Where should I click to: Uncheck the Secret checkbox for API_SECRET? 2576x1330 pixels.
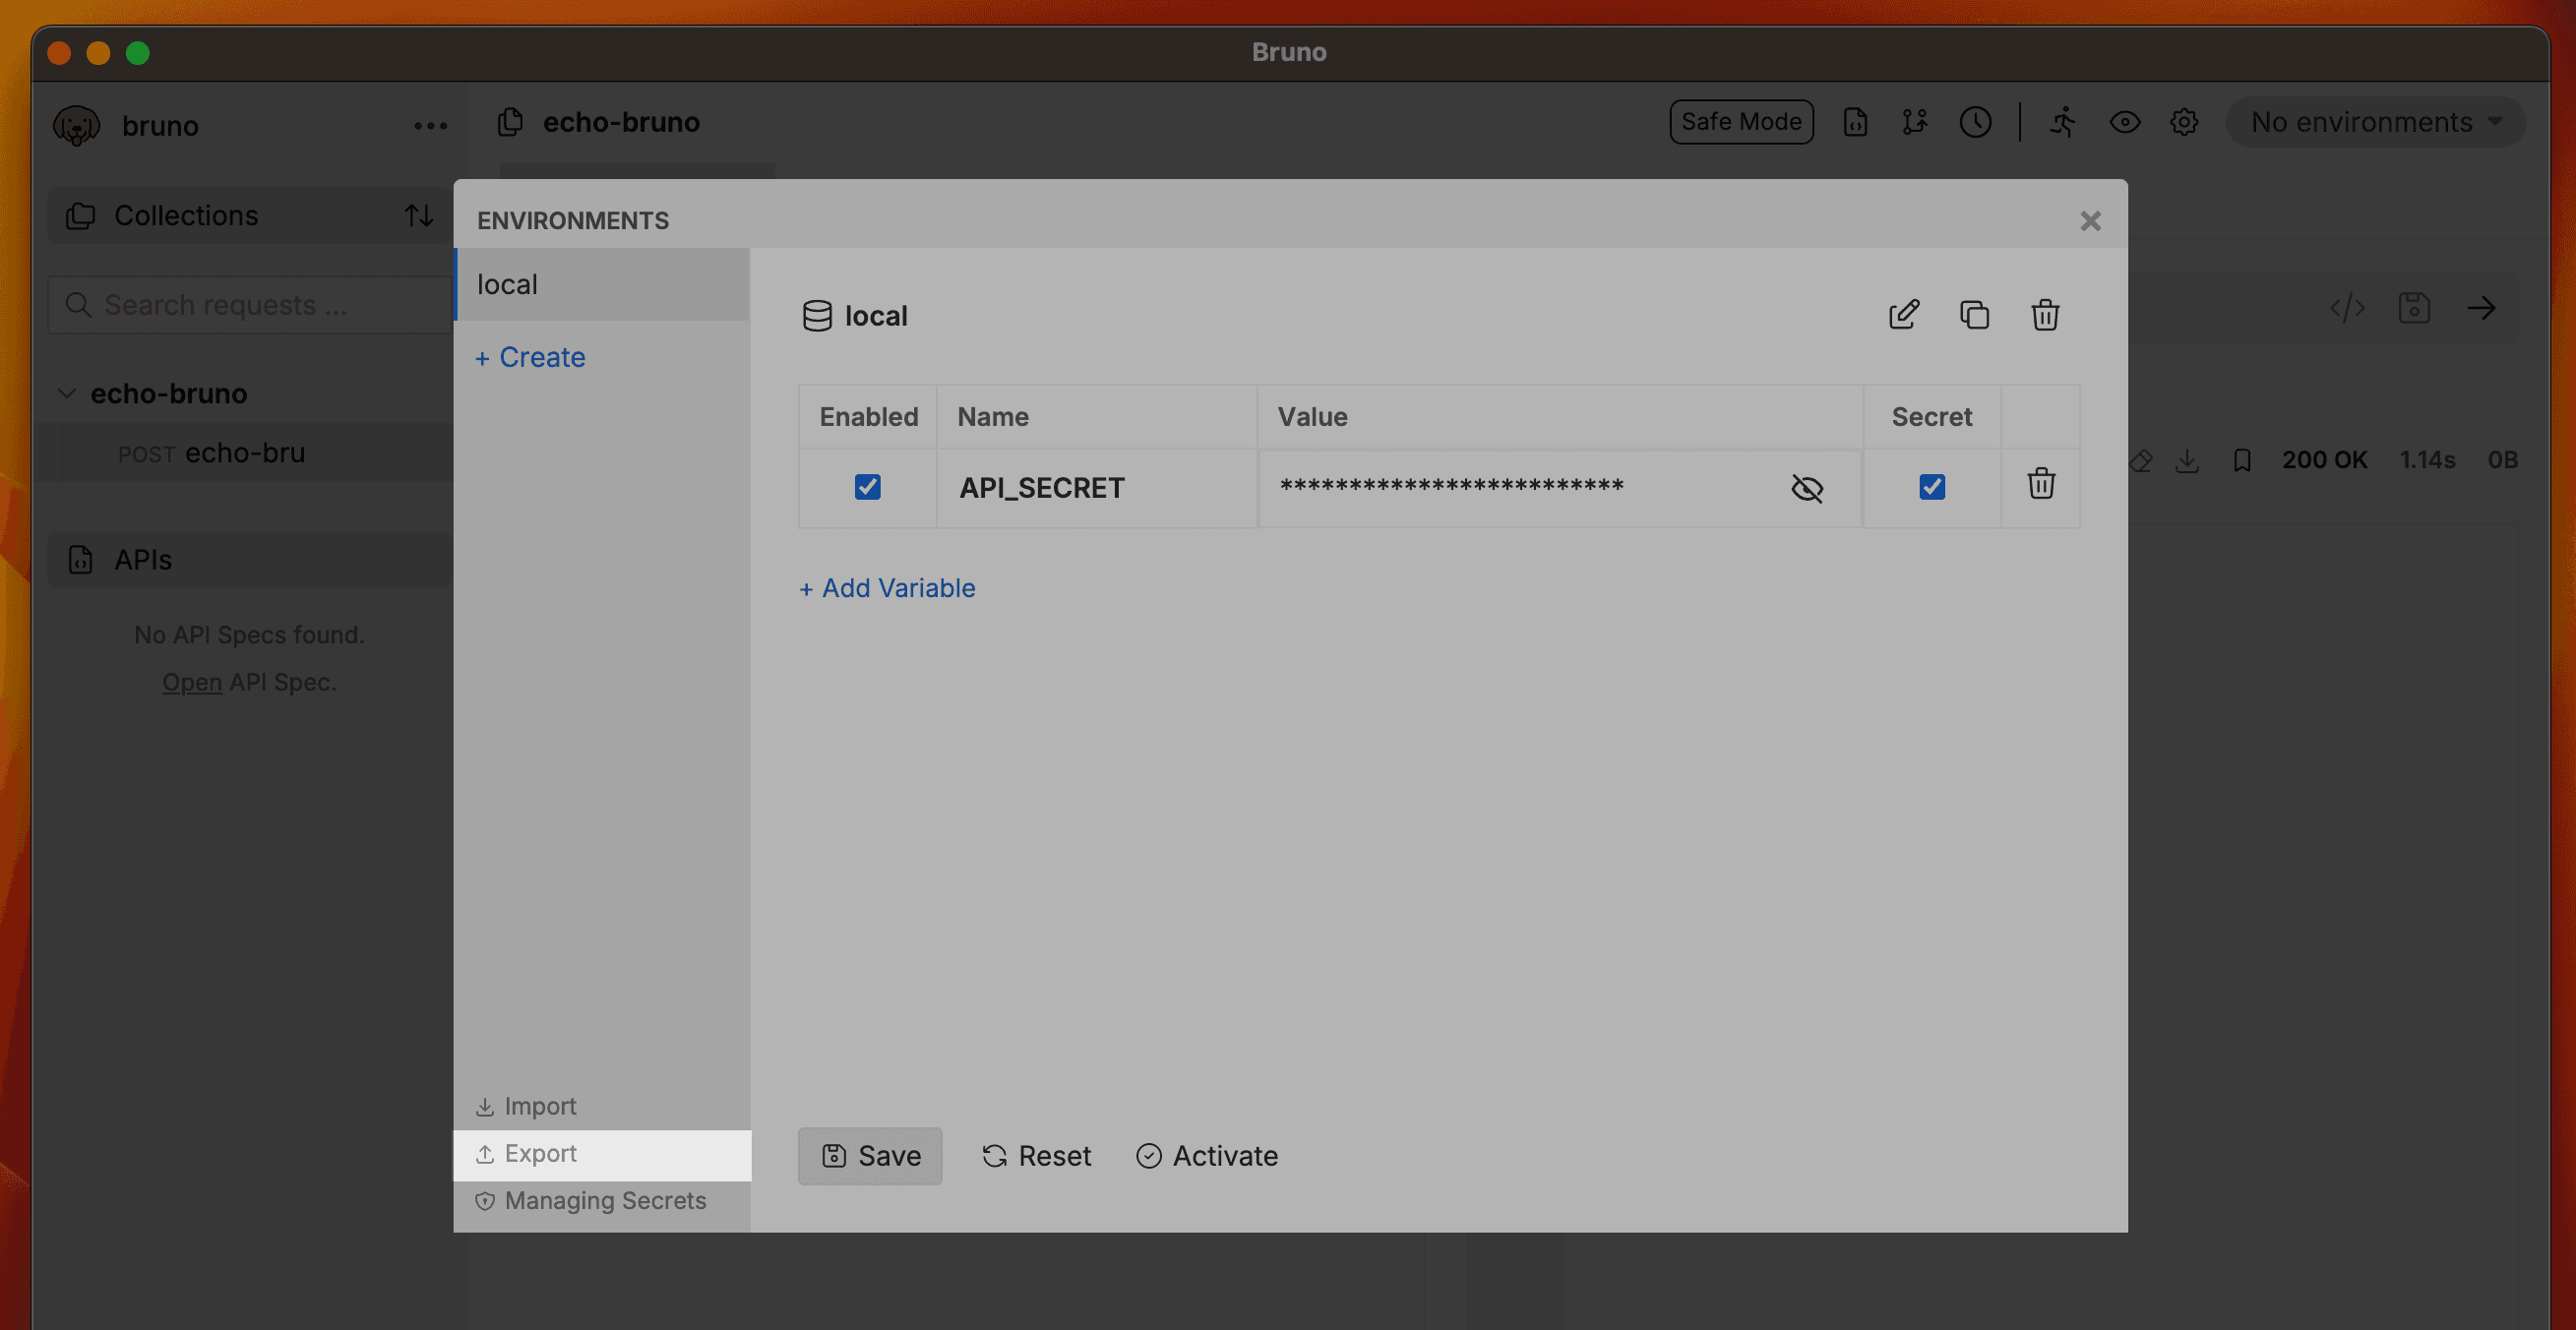point(1932,487)
